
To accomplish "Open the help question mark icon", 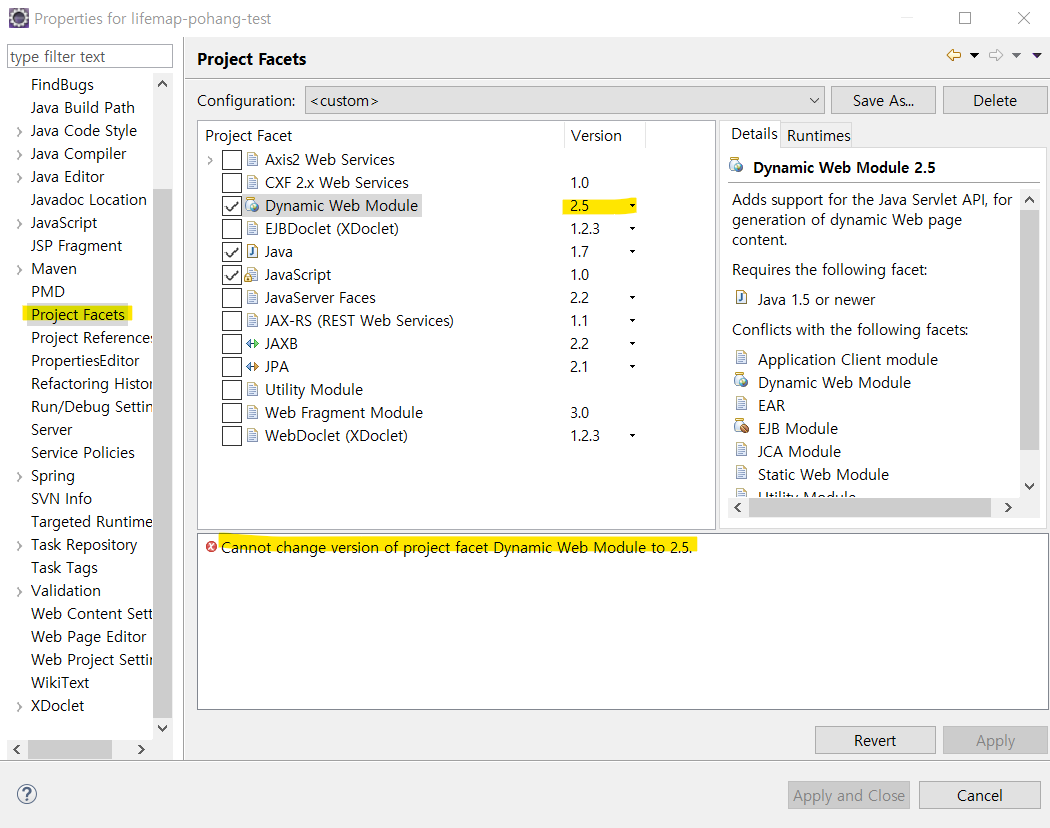I will (27, 794).
